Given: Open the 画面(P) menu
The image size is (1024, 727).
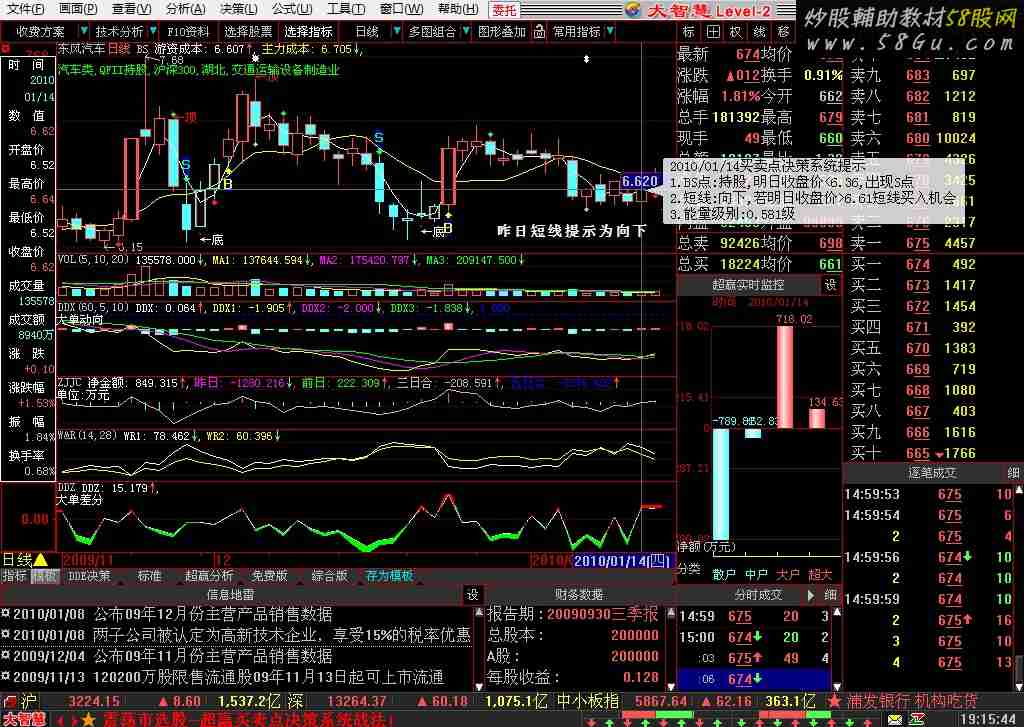Looking at the screenshot, I should click(78, 9).
